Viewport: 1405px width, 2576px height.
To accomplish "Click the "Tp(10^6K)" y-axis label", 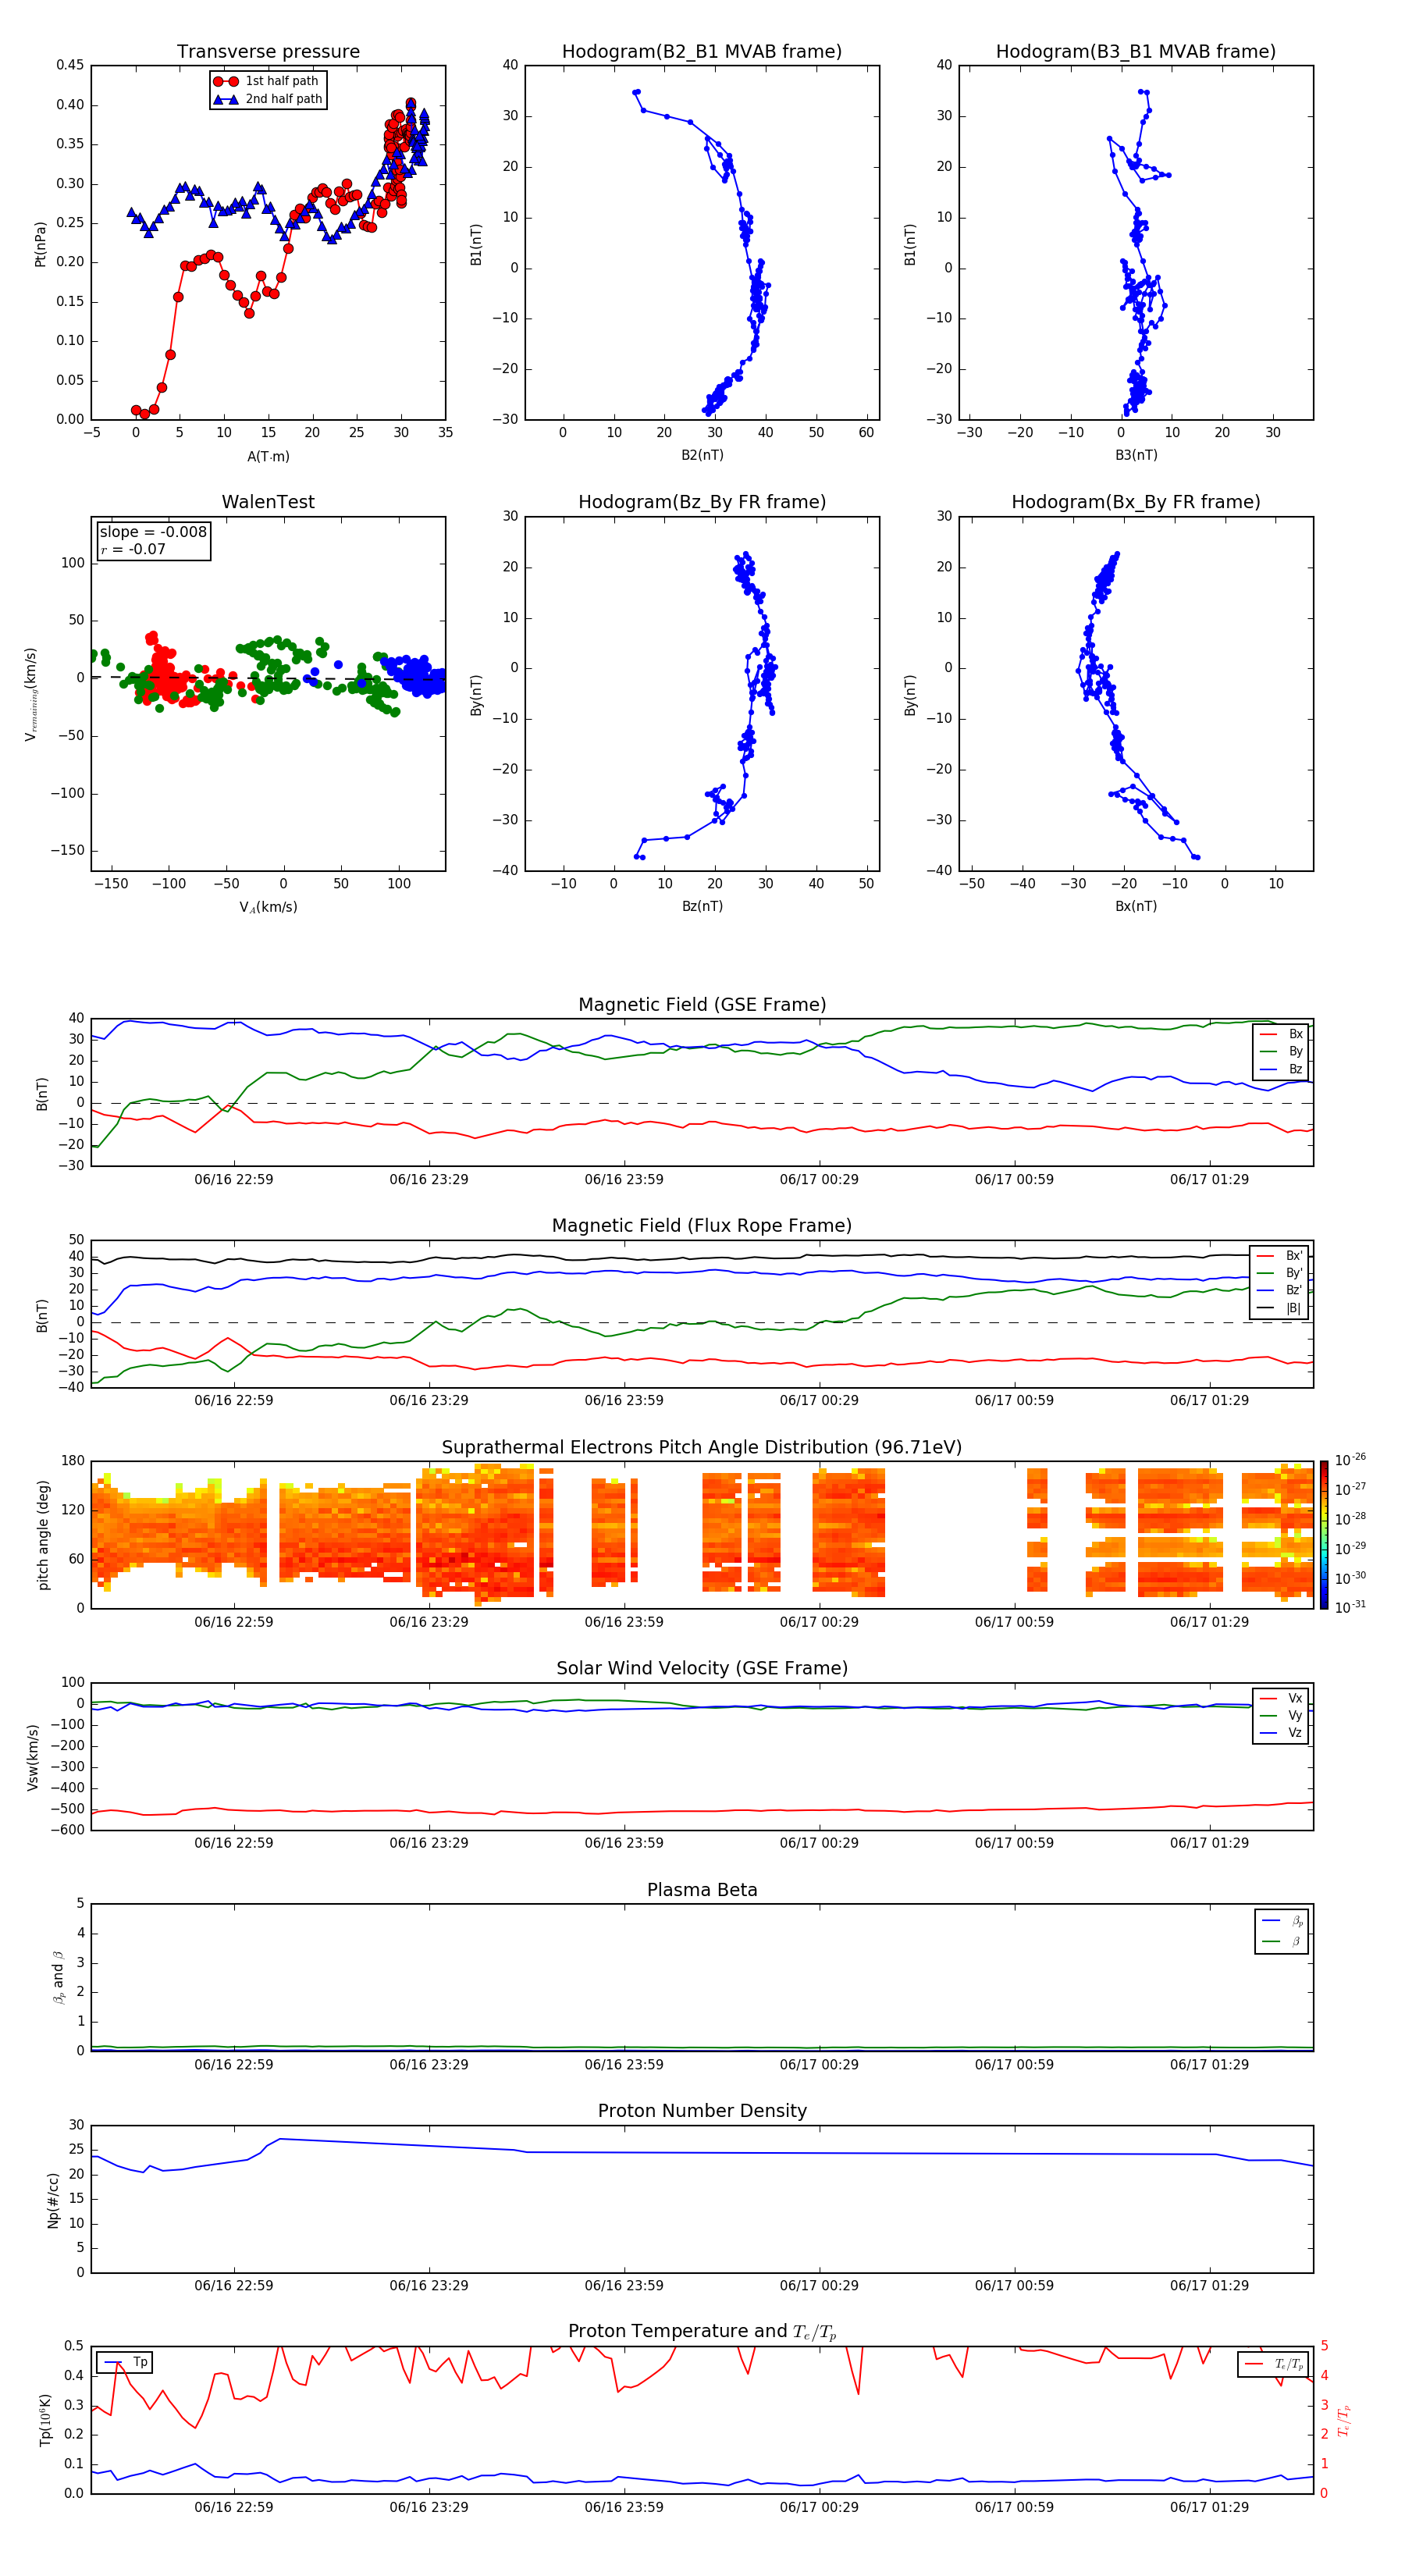I will click(45, 2420).
